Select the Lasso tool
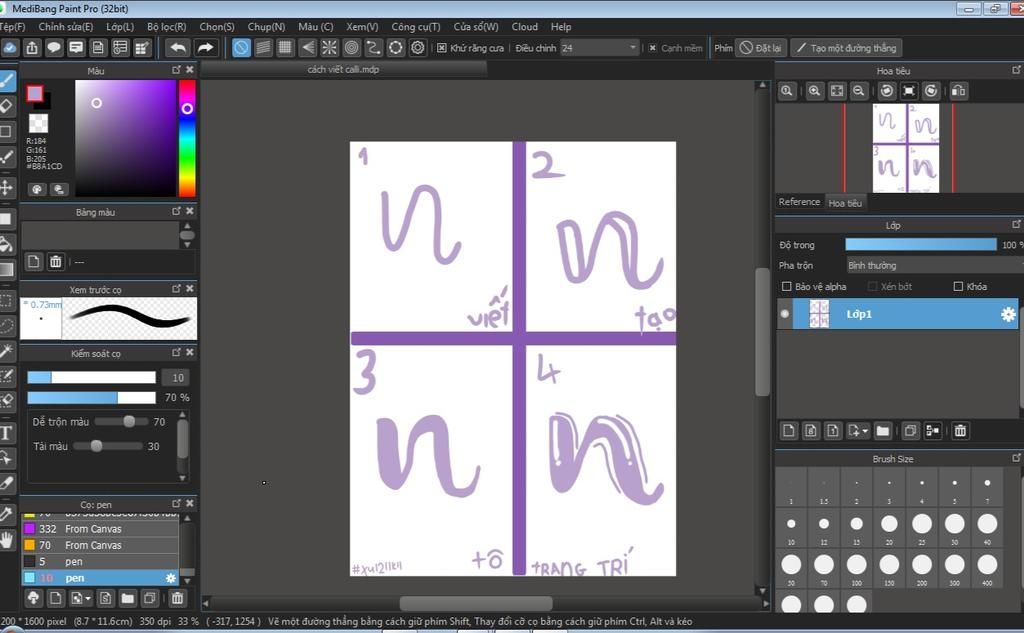The image size is (1024, 633). pos(7,325)
